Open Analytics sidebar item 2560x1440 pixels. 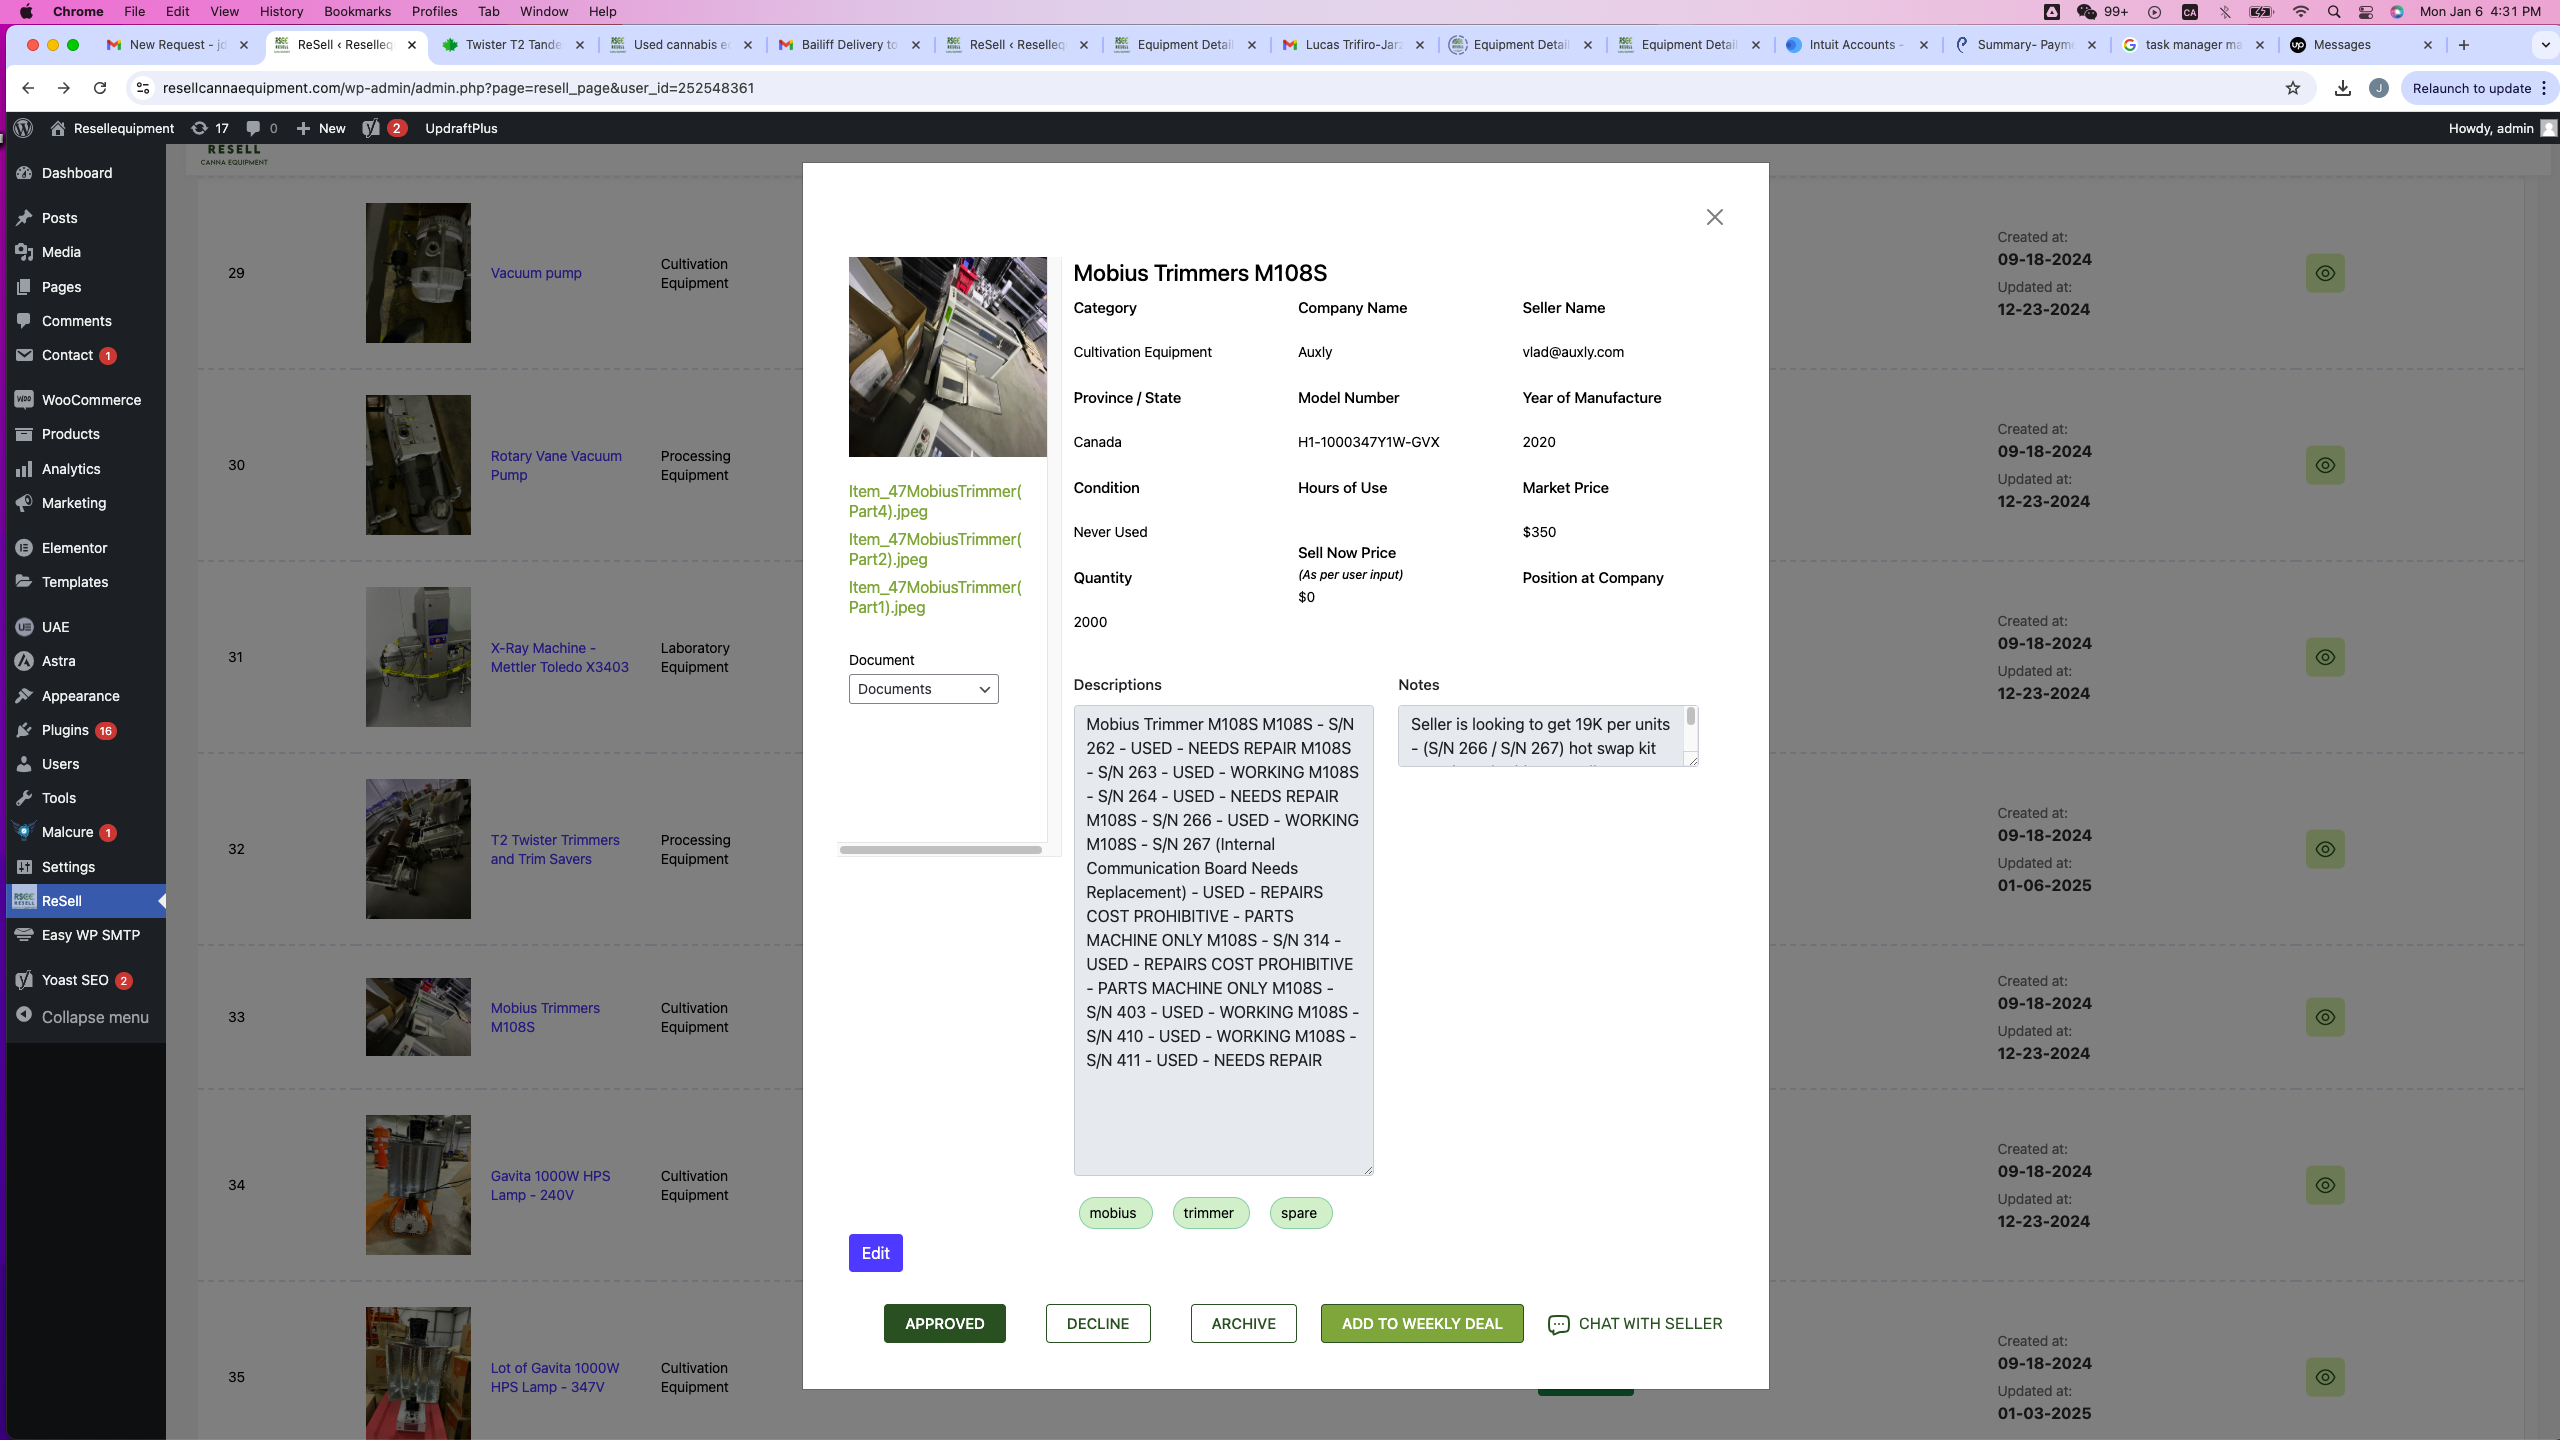point(71,469)
